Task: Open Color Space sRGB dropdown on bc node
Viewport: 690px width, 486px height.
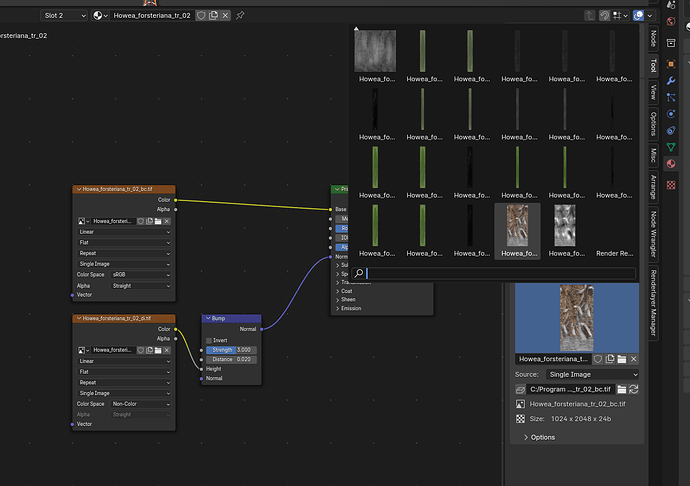Action: (141, 275)
